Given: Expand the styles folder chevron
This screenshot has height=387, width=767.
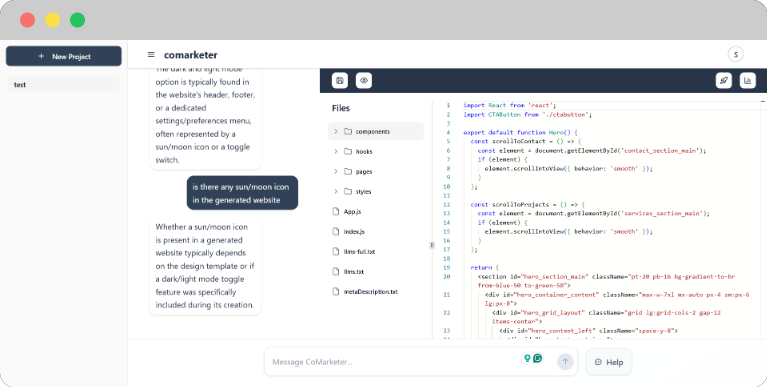Looking at the screenshot, I should 336,191.
